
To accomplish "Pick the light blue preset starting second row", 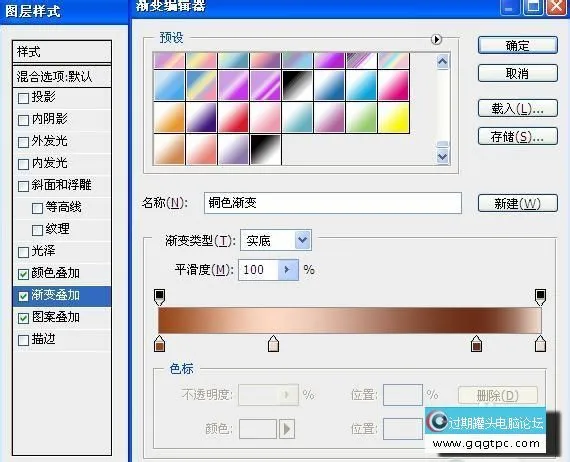I will tap(169, 85).
